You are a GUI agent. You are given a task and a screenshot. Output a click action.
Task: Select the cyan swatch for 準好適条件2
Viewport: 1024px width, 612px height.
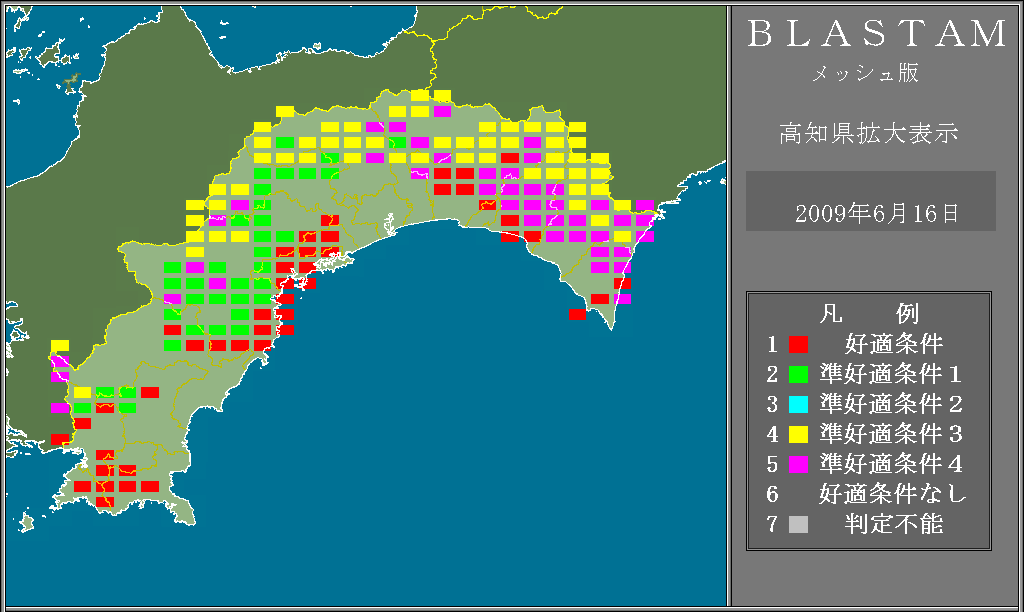pyautogui.click(x=798, y=405)
